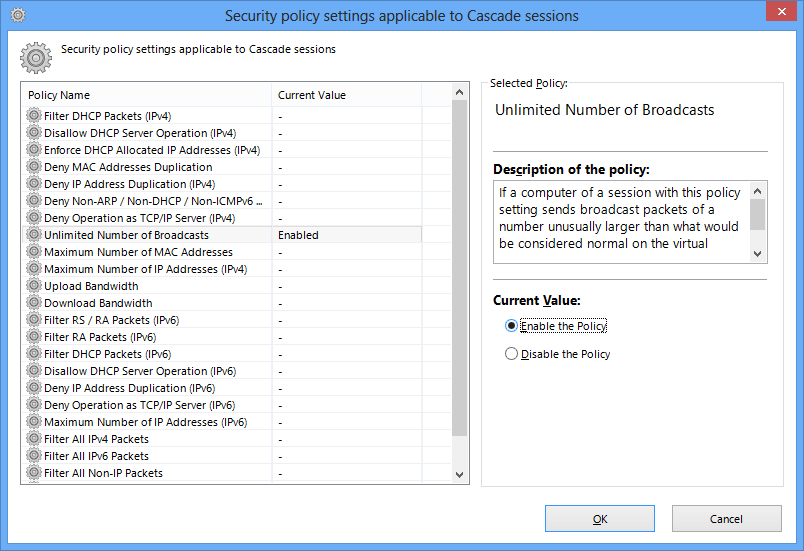The width and height of the screenshot is (804, 551).
Task: Click gear icon beside Filter DHCP Packets (IPv4)
Action: [34, 115]
